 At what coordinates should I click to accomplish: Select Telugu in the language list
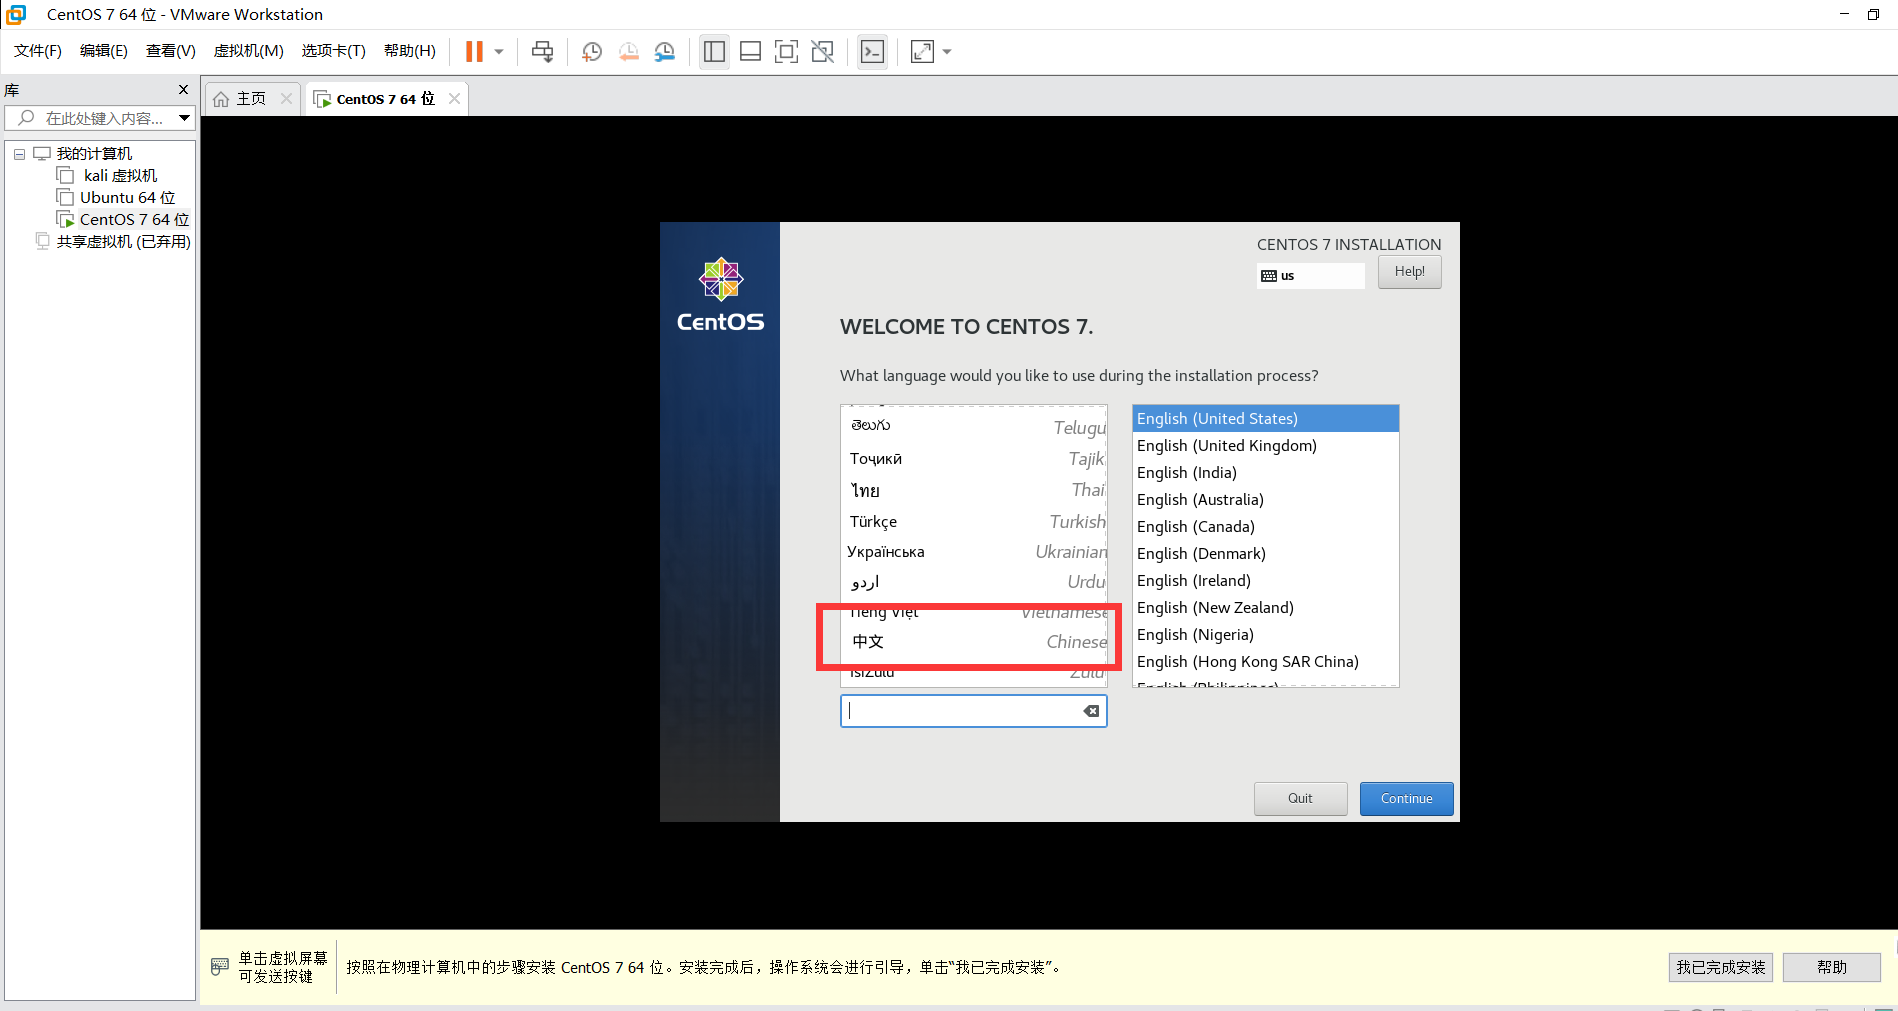975,427
